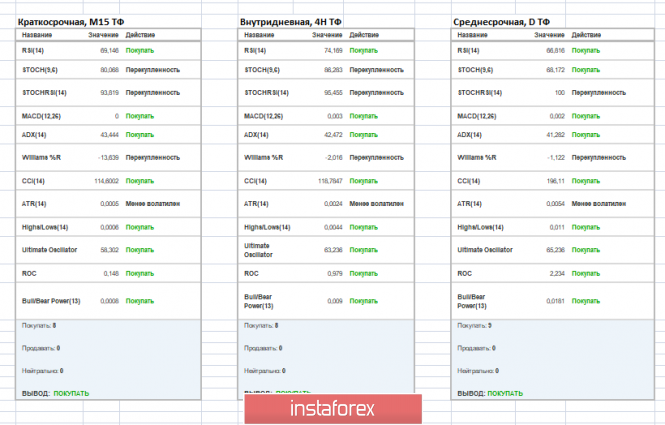Viewport: 665px width, 425px height.
Task: Click the heading "Внутридневная, 4H ТФ"
Action: click(291, 22)
